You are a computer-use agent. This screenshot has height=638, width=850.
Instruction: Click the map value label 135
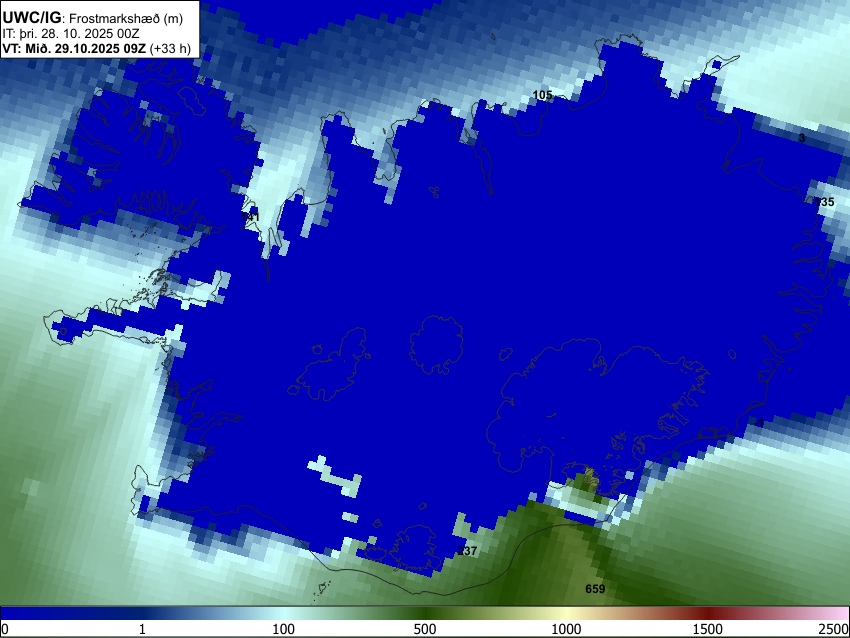pyautogui.click(x=825, y=202)
